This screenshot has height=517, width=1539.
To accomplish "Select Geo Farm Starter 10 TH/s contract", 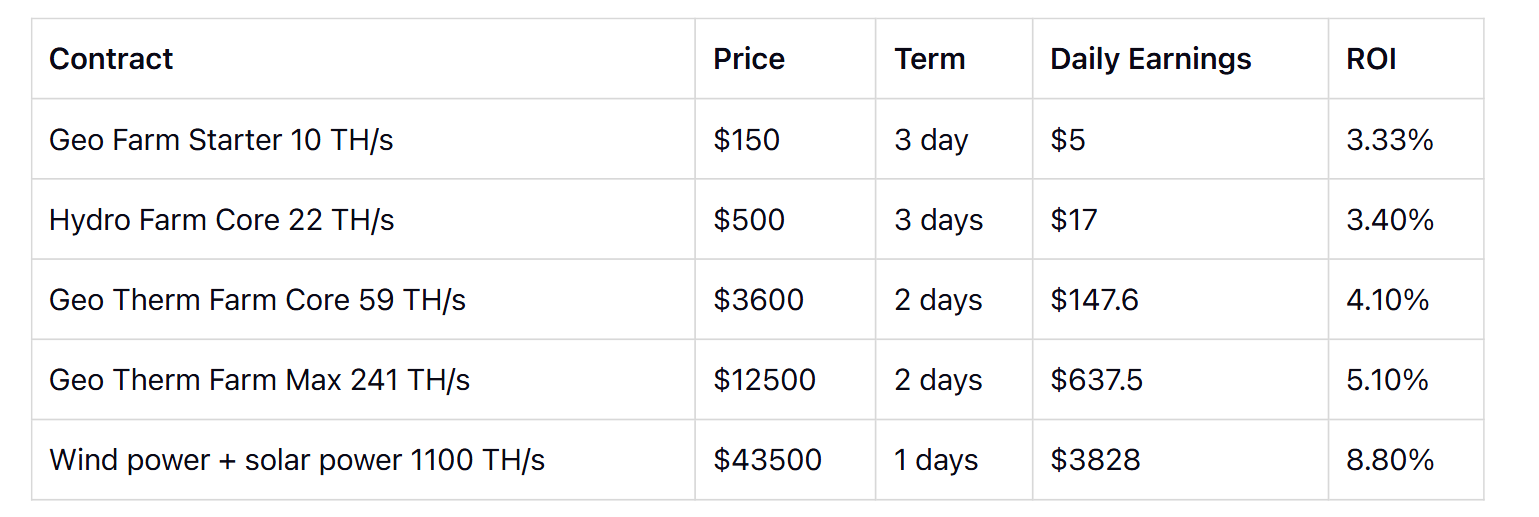I will (221, 140).
